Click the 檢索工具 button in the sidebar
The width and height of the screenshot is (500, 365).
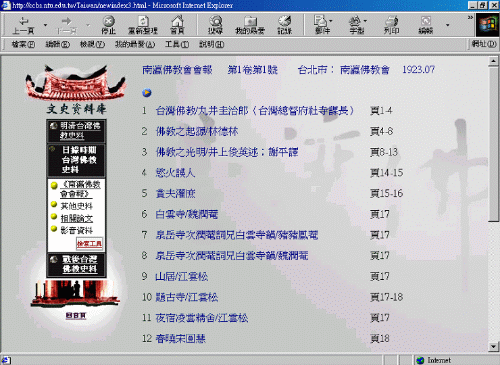[89, 244]
